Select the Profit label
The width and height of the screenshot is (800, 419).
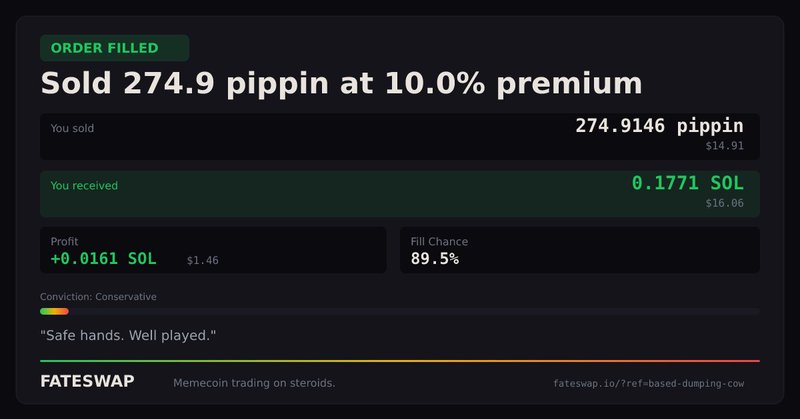[x=64, y=241]
